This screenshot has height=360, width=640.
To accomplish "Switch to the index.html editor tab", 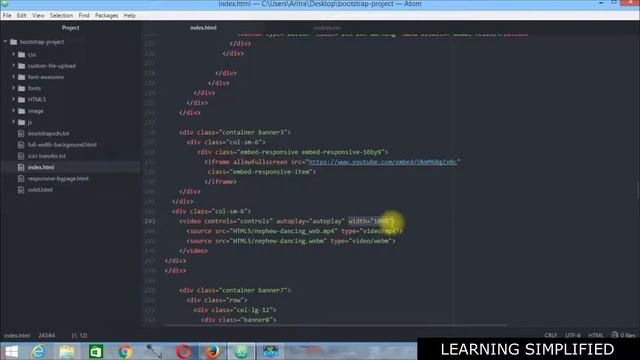I will click(x=203, y=28).
